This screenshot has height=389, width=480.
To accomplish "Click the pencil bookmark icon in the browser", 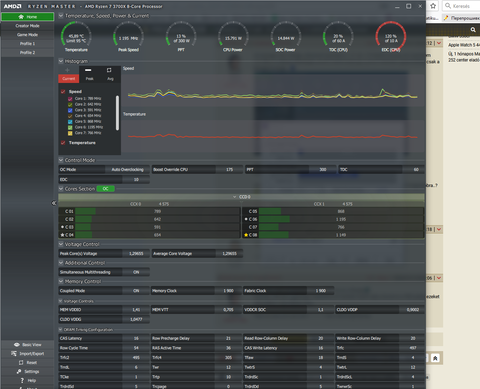I will pyautogui.click(x=446, y=18).
